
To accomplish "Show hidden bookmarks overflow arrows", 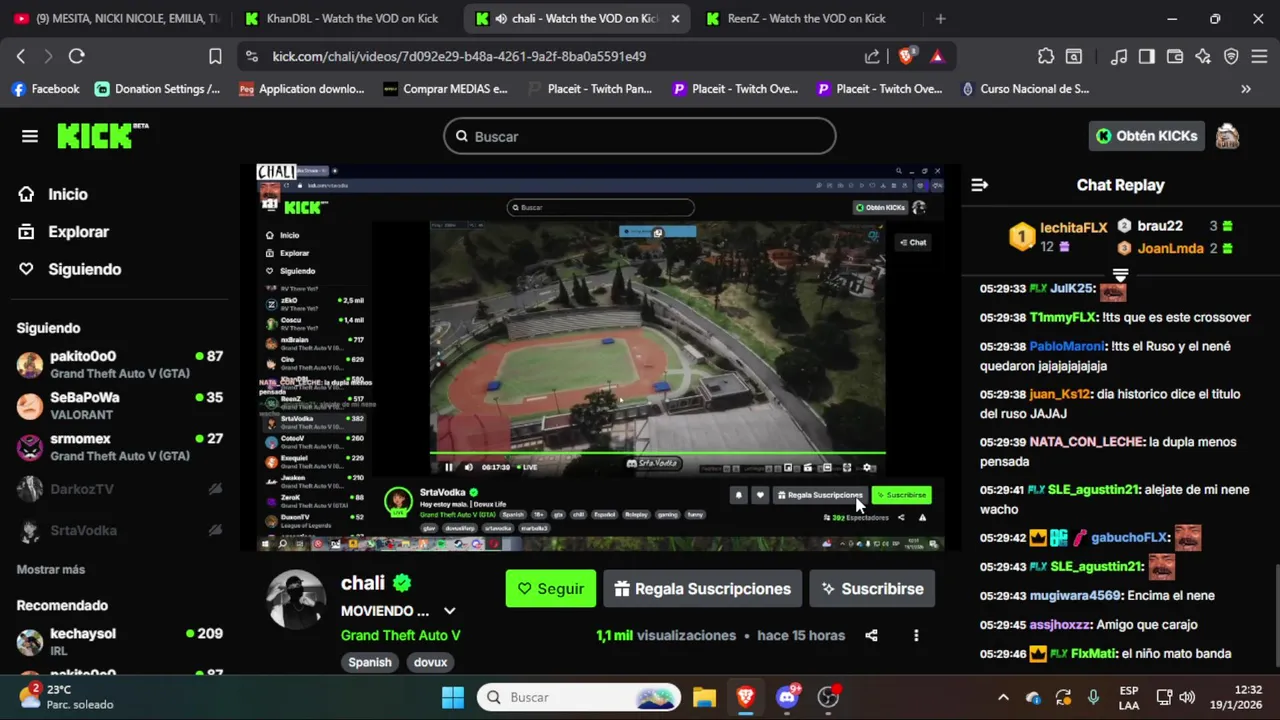I will (1246, 89).
